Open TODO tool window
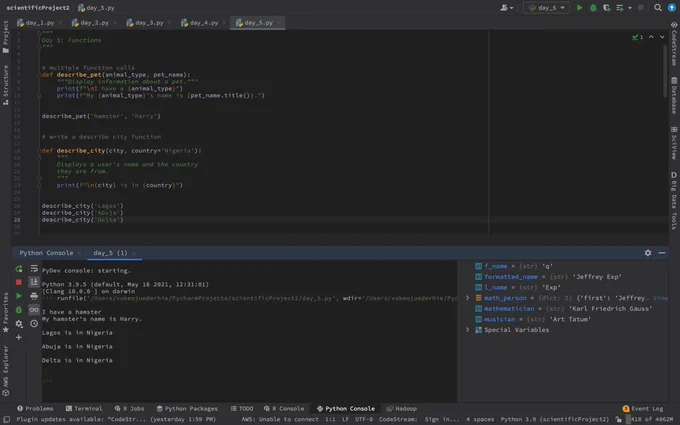680x425 pixels. pyautogui.click(x=242, y=409)
